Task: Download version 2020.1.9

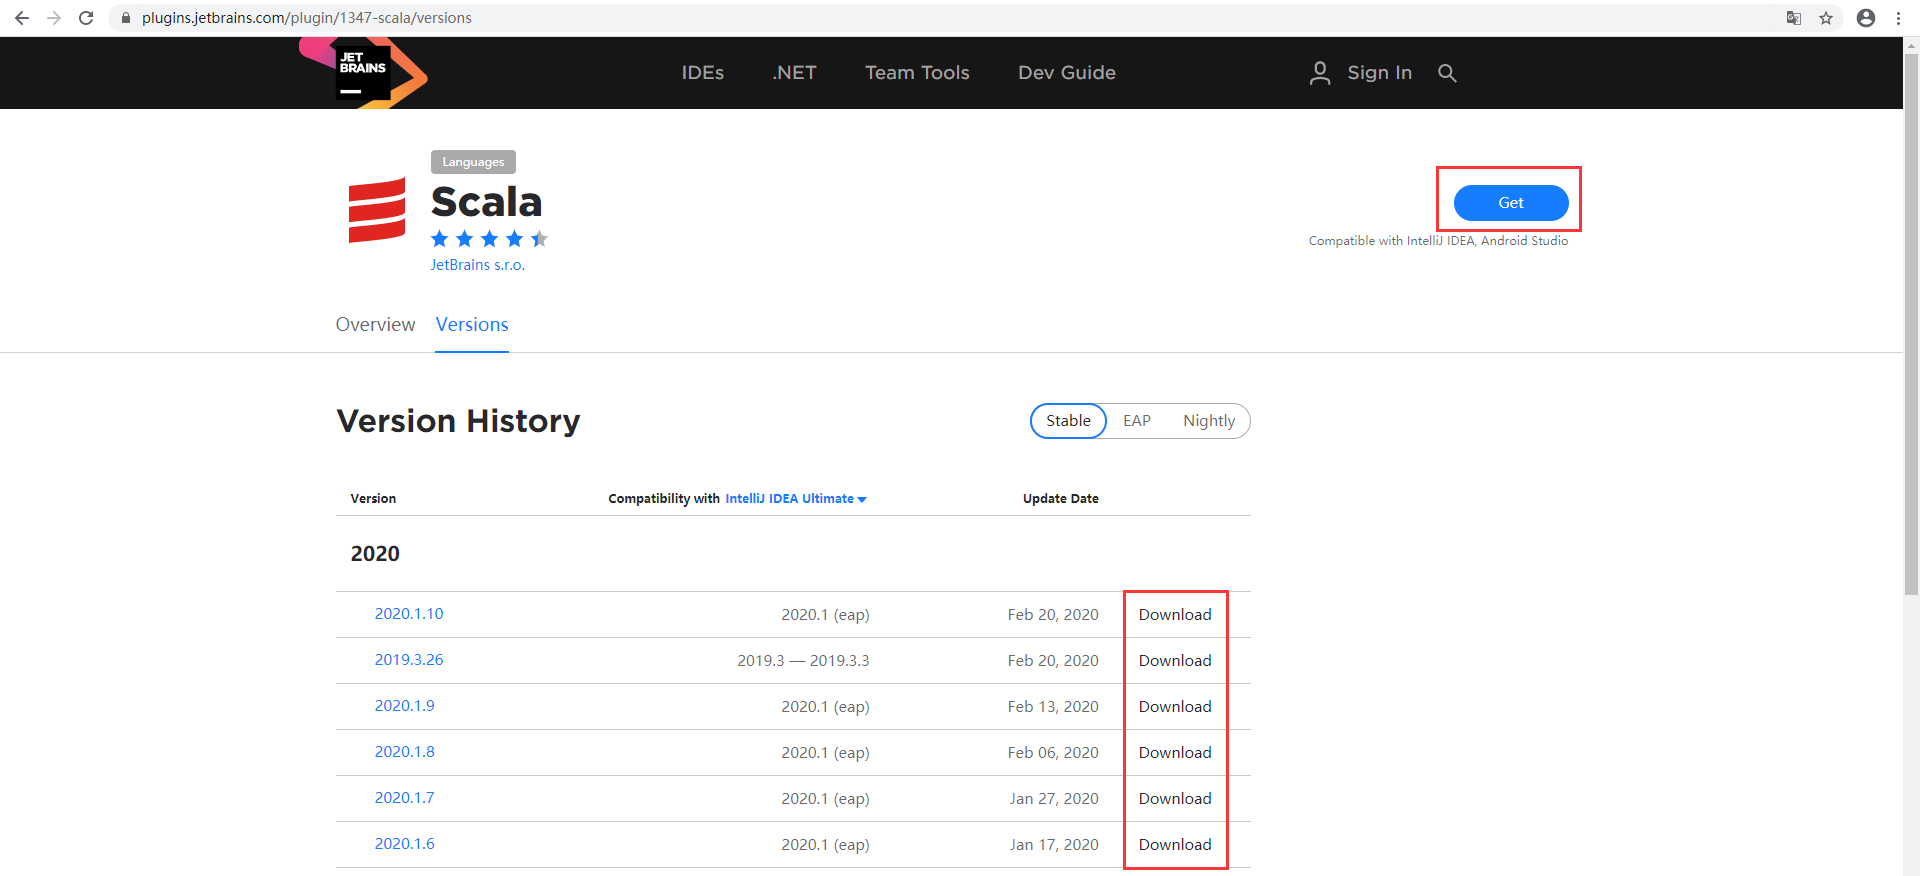Action: pos(1175,707)
